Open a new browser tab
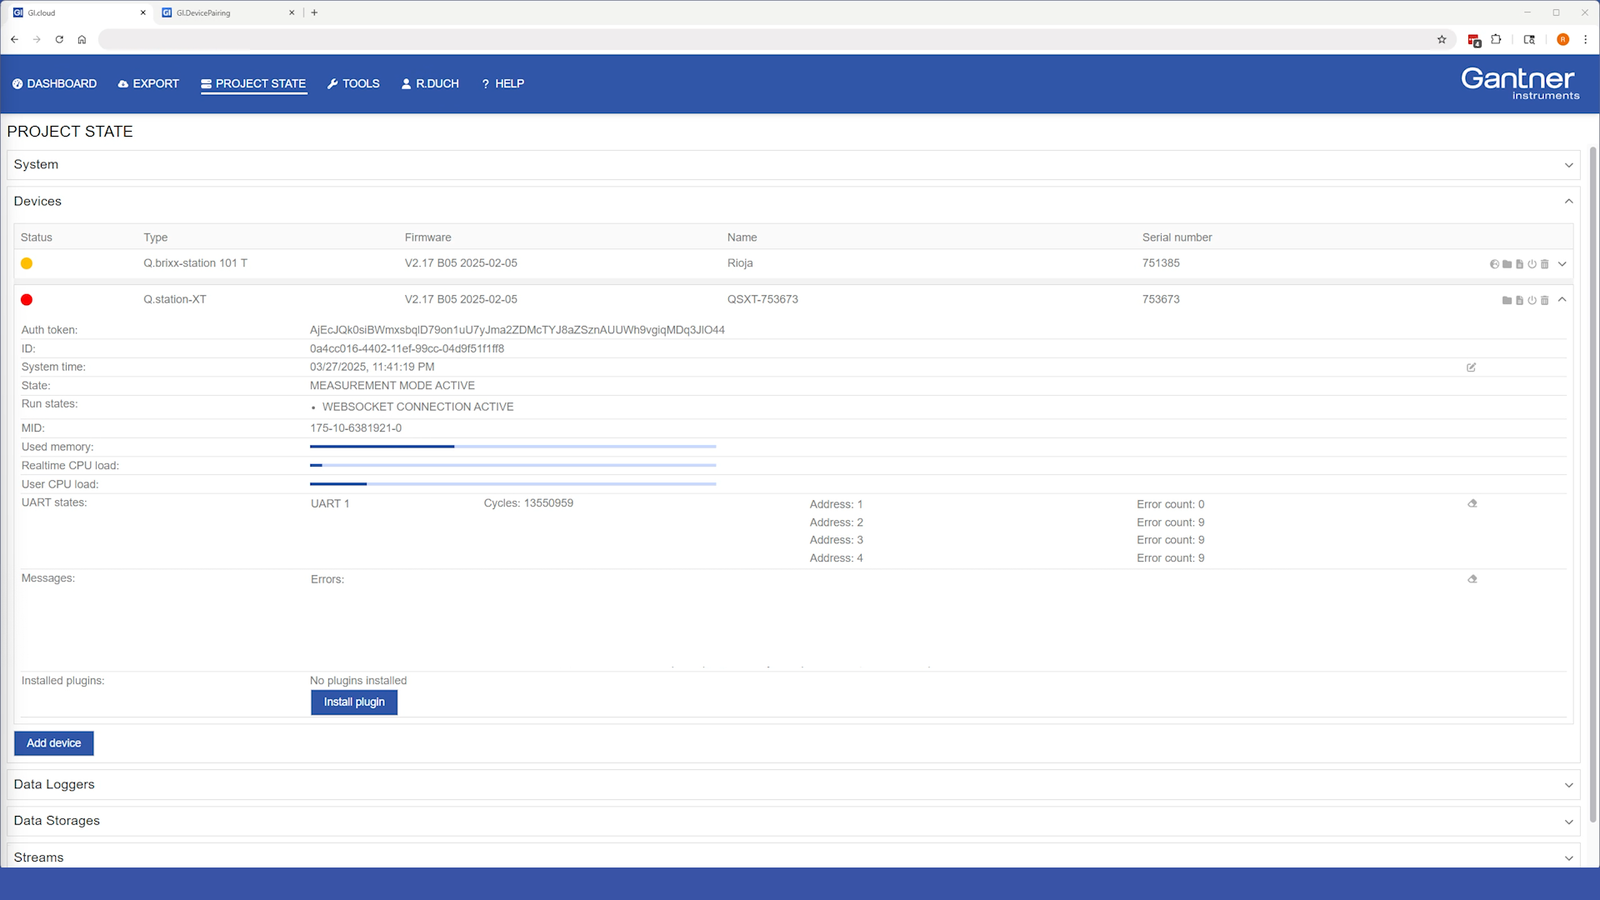The width and height of the screenshot is (1600, 900). (x=314, y=13)
